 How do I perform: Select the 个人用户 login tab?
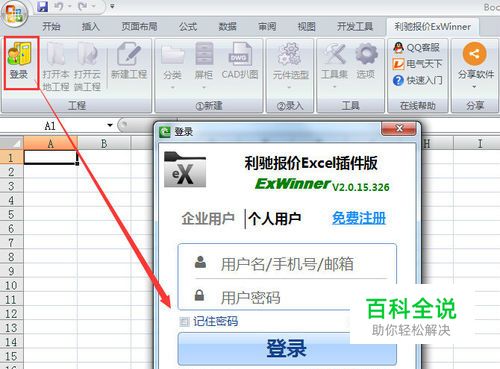(274, 219)
